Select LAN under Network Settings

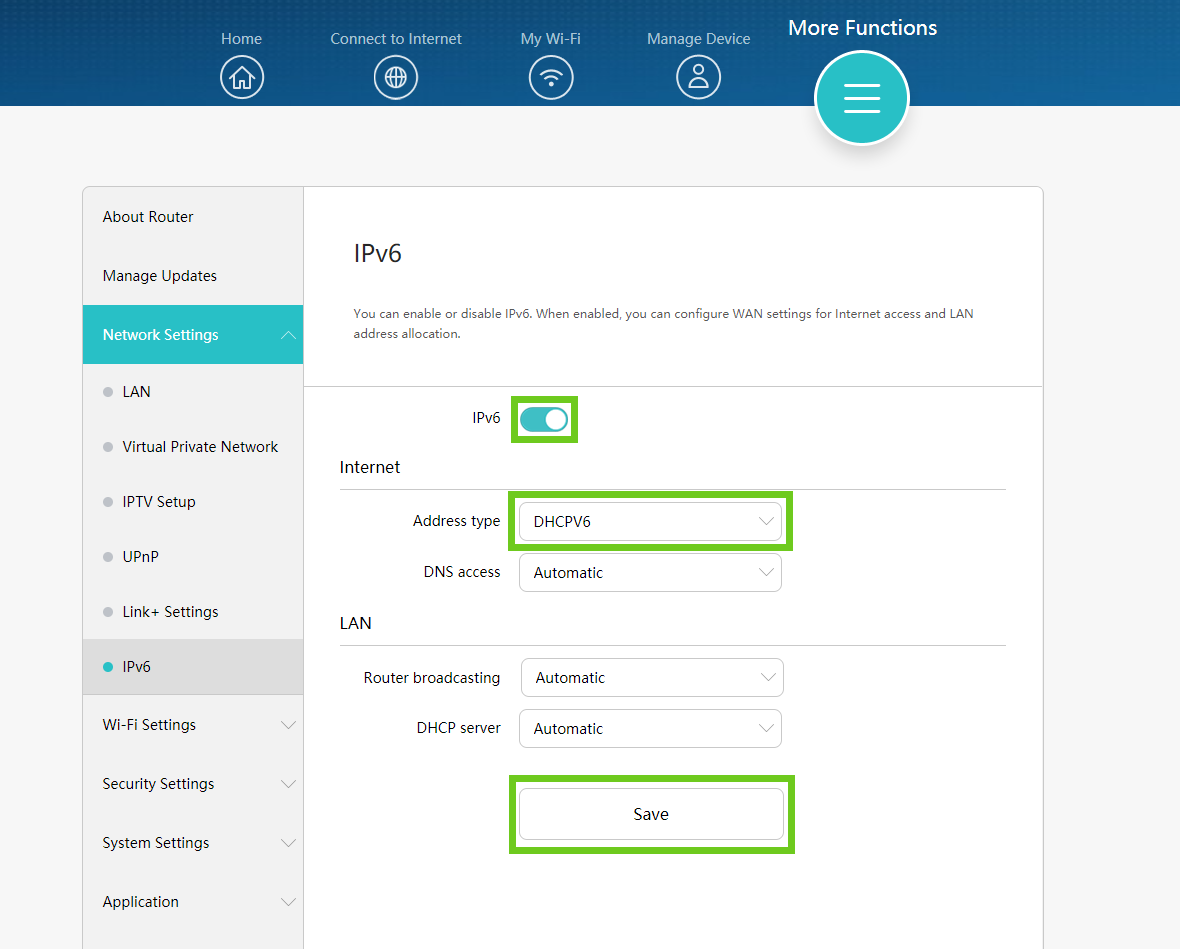[x=137, y=392]
